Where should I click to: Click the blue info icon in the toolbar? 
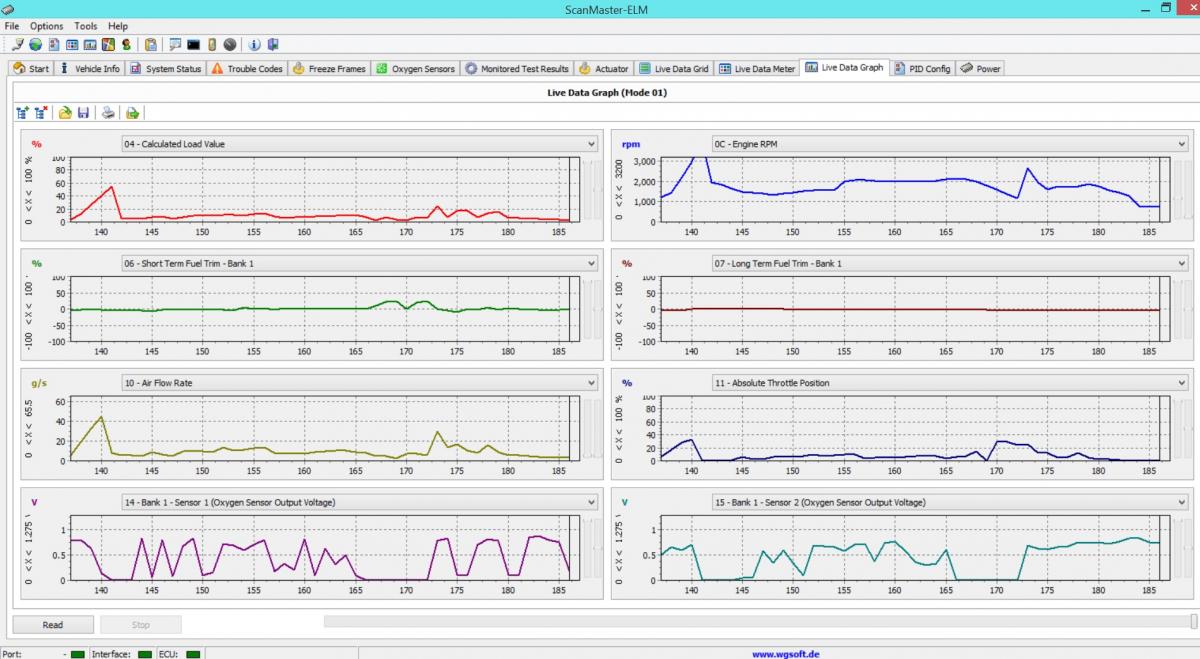pyautogui.click(x=254, y=44)
